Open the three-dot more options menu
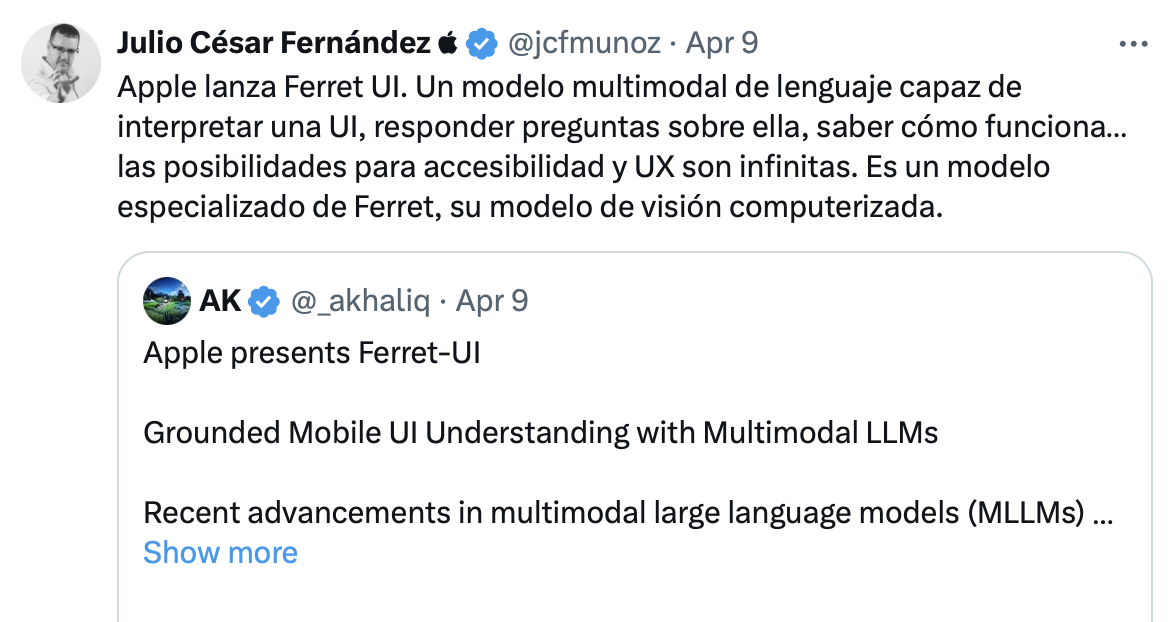The height and width of the screenshot is (622, 1176). point(1132,44)
